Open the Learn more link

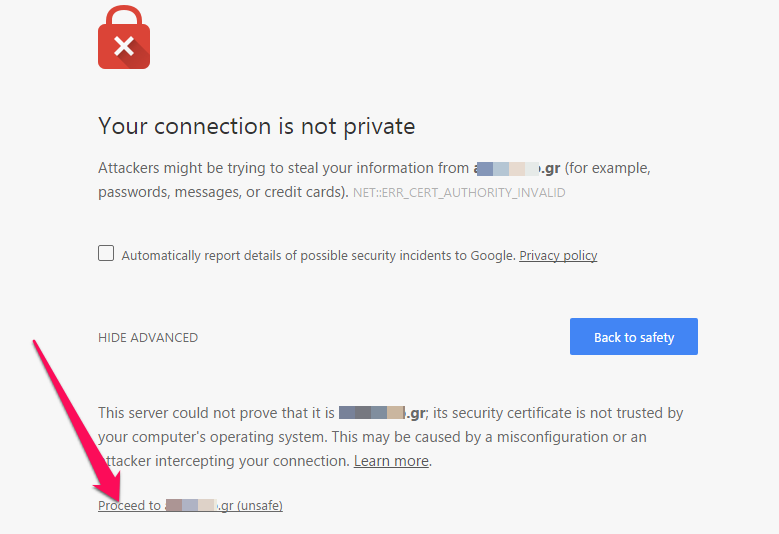coord(391,461)
